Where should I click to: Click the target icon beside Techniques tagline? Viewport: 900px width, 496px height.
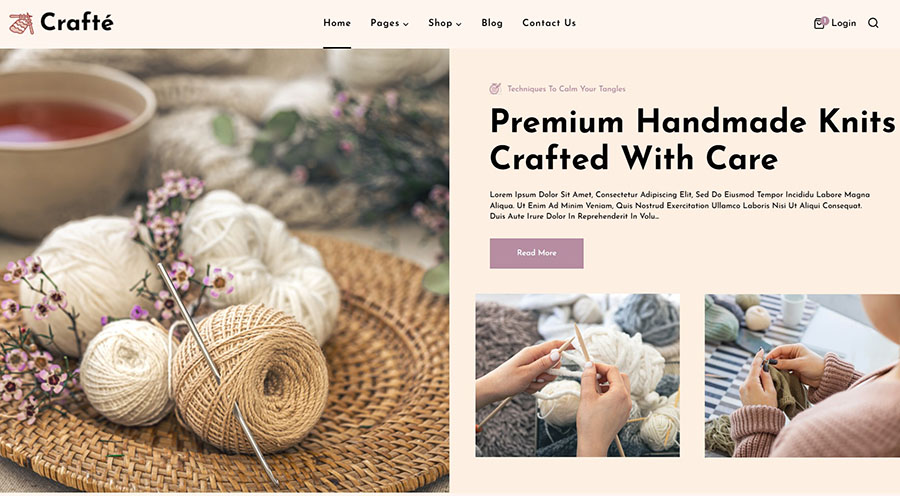(x=495, y=88)
